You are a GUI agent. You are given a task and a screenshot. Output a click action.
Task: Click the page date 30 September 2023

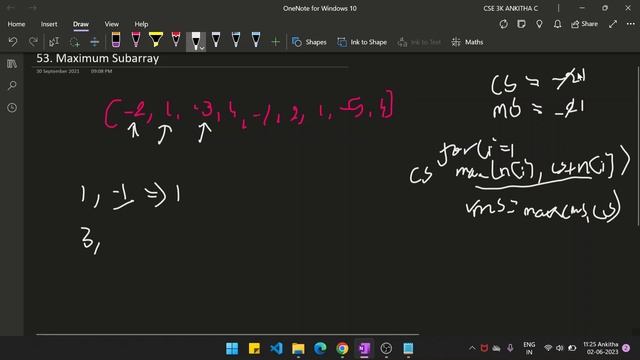click(x=58, y=71)
